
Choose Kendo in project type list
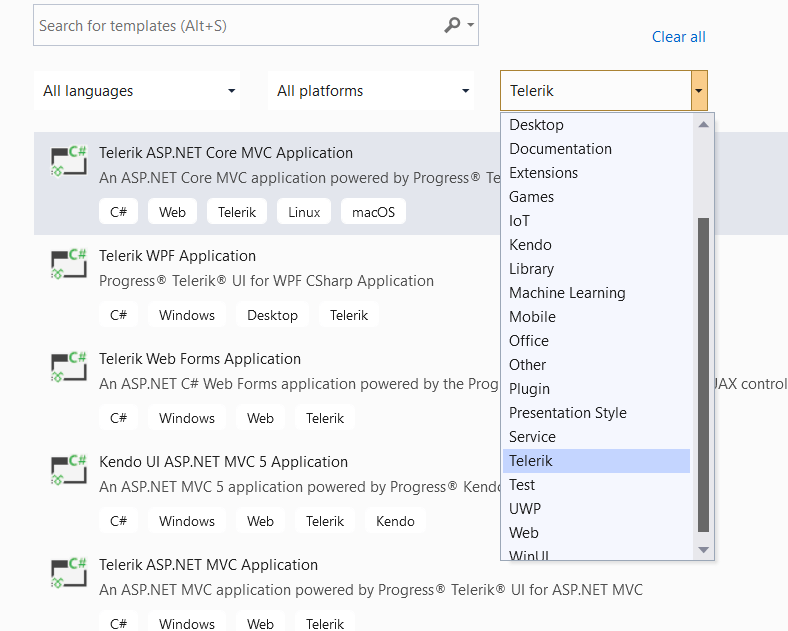[x=596, y=245]
